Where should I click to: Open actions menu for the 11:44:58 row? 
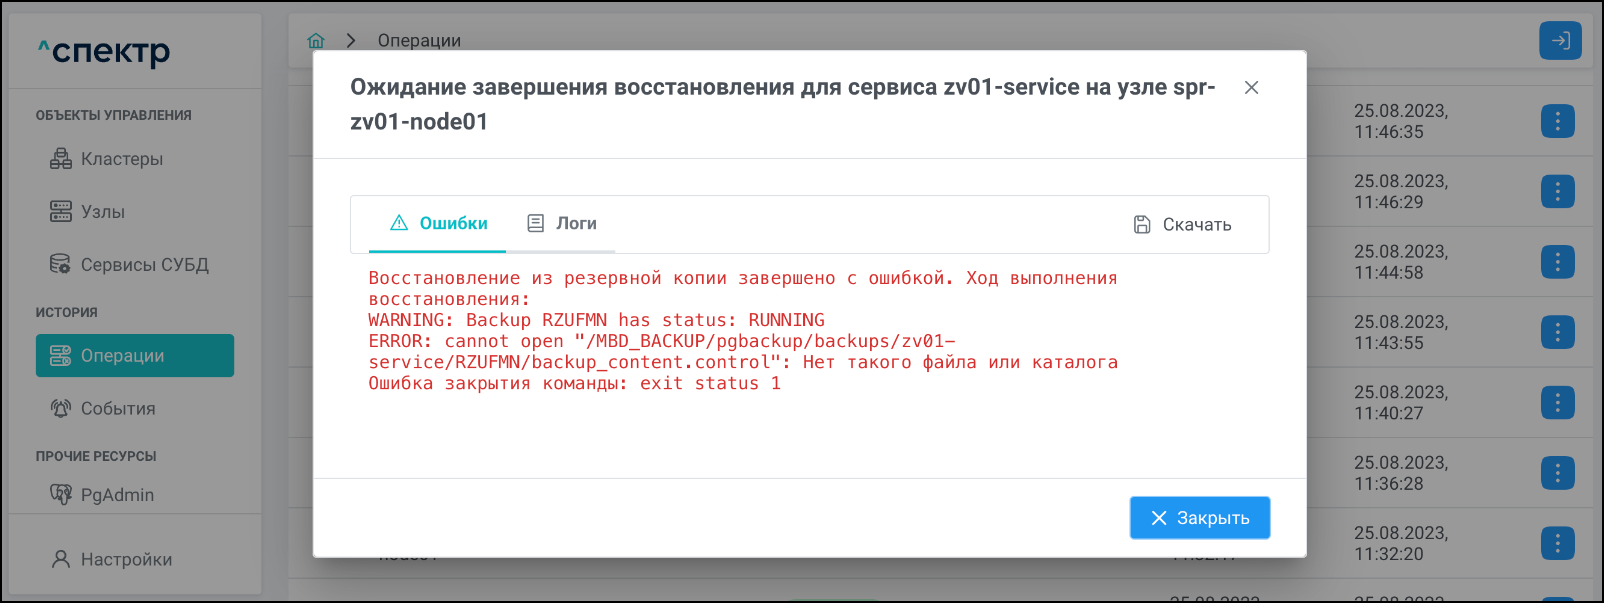tap(1557, 262)
